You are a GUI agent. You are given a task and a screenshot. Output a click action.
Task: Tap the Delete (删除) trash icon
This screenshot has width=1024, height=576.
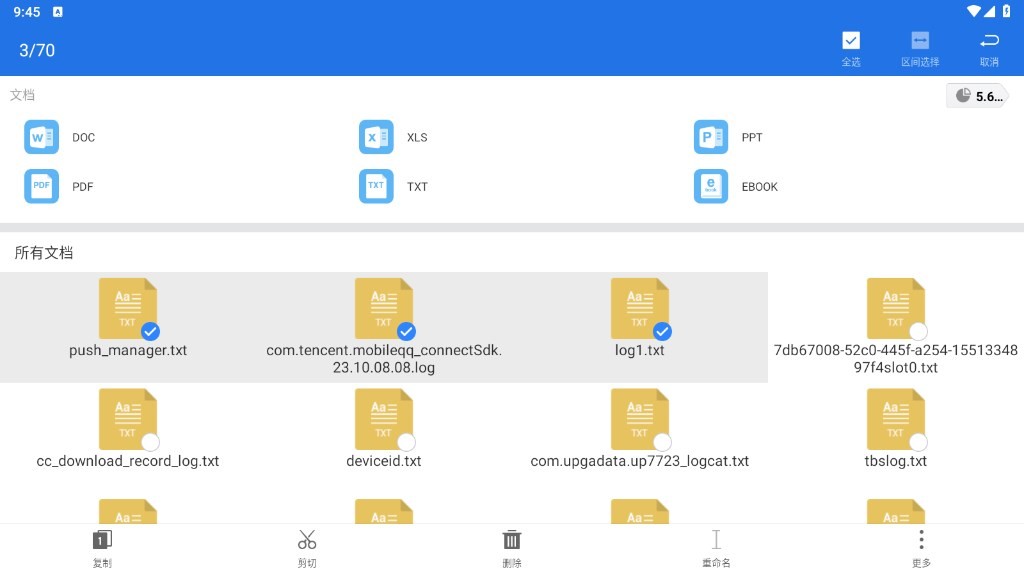[x=512, y=540]
